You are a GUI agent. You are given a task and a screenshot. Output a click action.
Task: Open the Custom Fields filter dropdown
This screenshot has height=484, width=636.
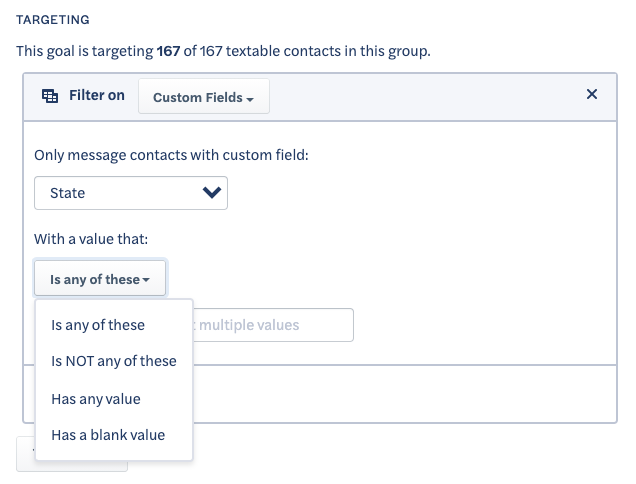point(204,97)
